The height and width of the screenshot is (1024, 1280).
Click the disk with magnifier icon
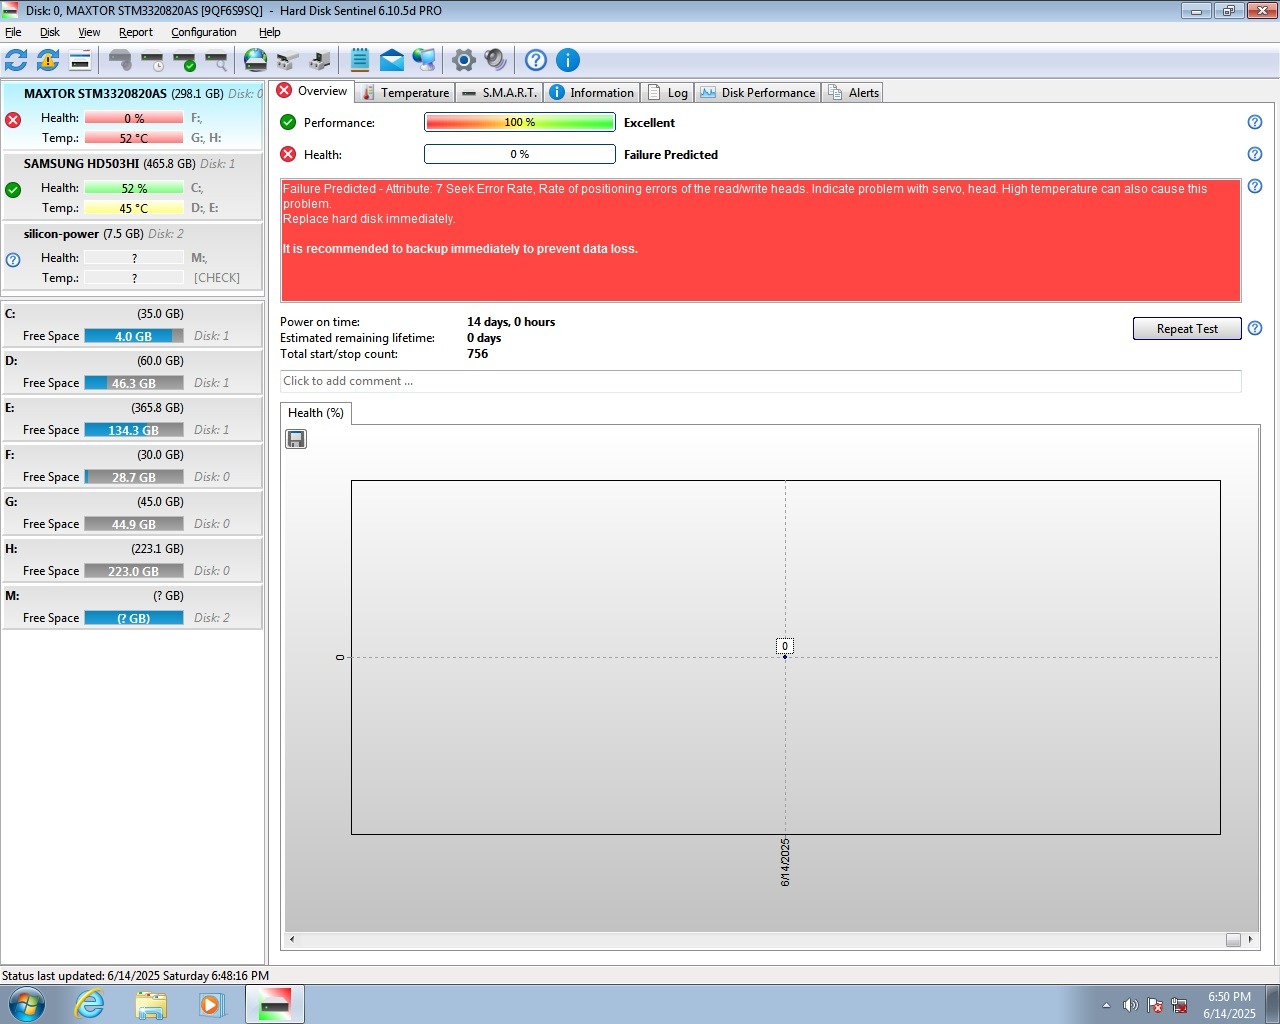[x=217, y=60]
